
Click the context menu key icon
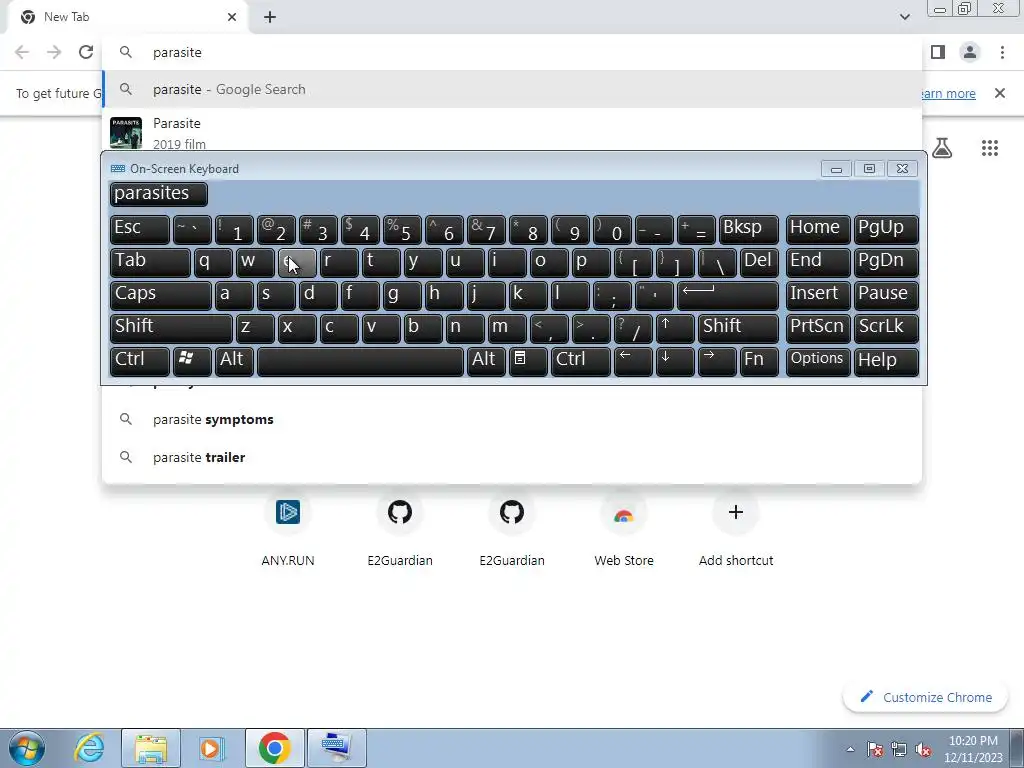[x=528, y=361]
